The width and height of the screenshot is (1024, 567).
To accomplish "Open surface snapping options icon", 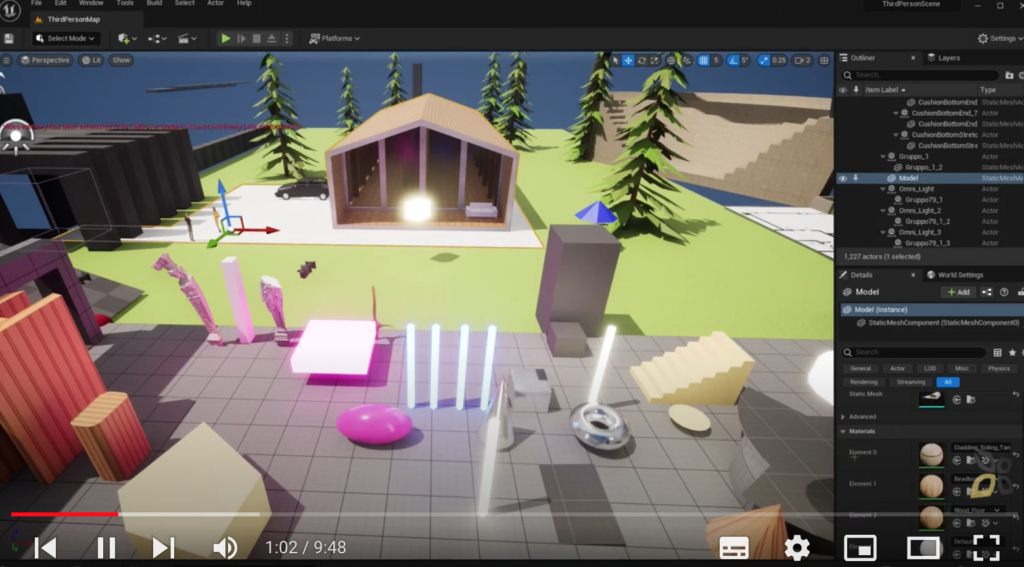I will (686, 60).
